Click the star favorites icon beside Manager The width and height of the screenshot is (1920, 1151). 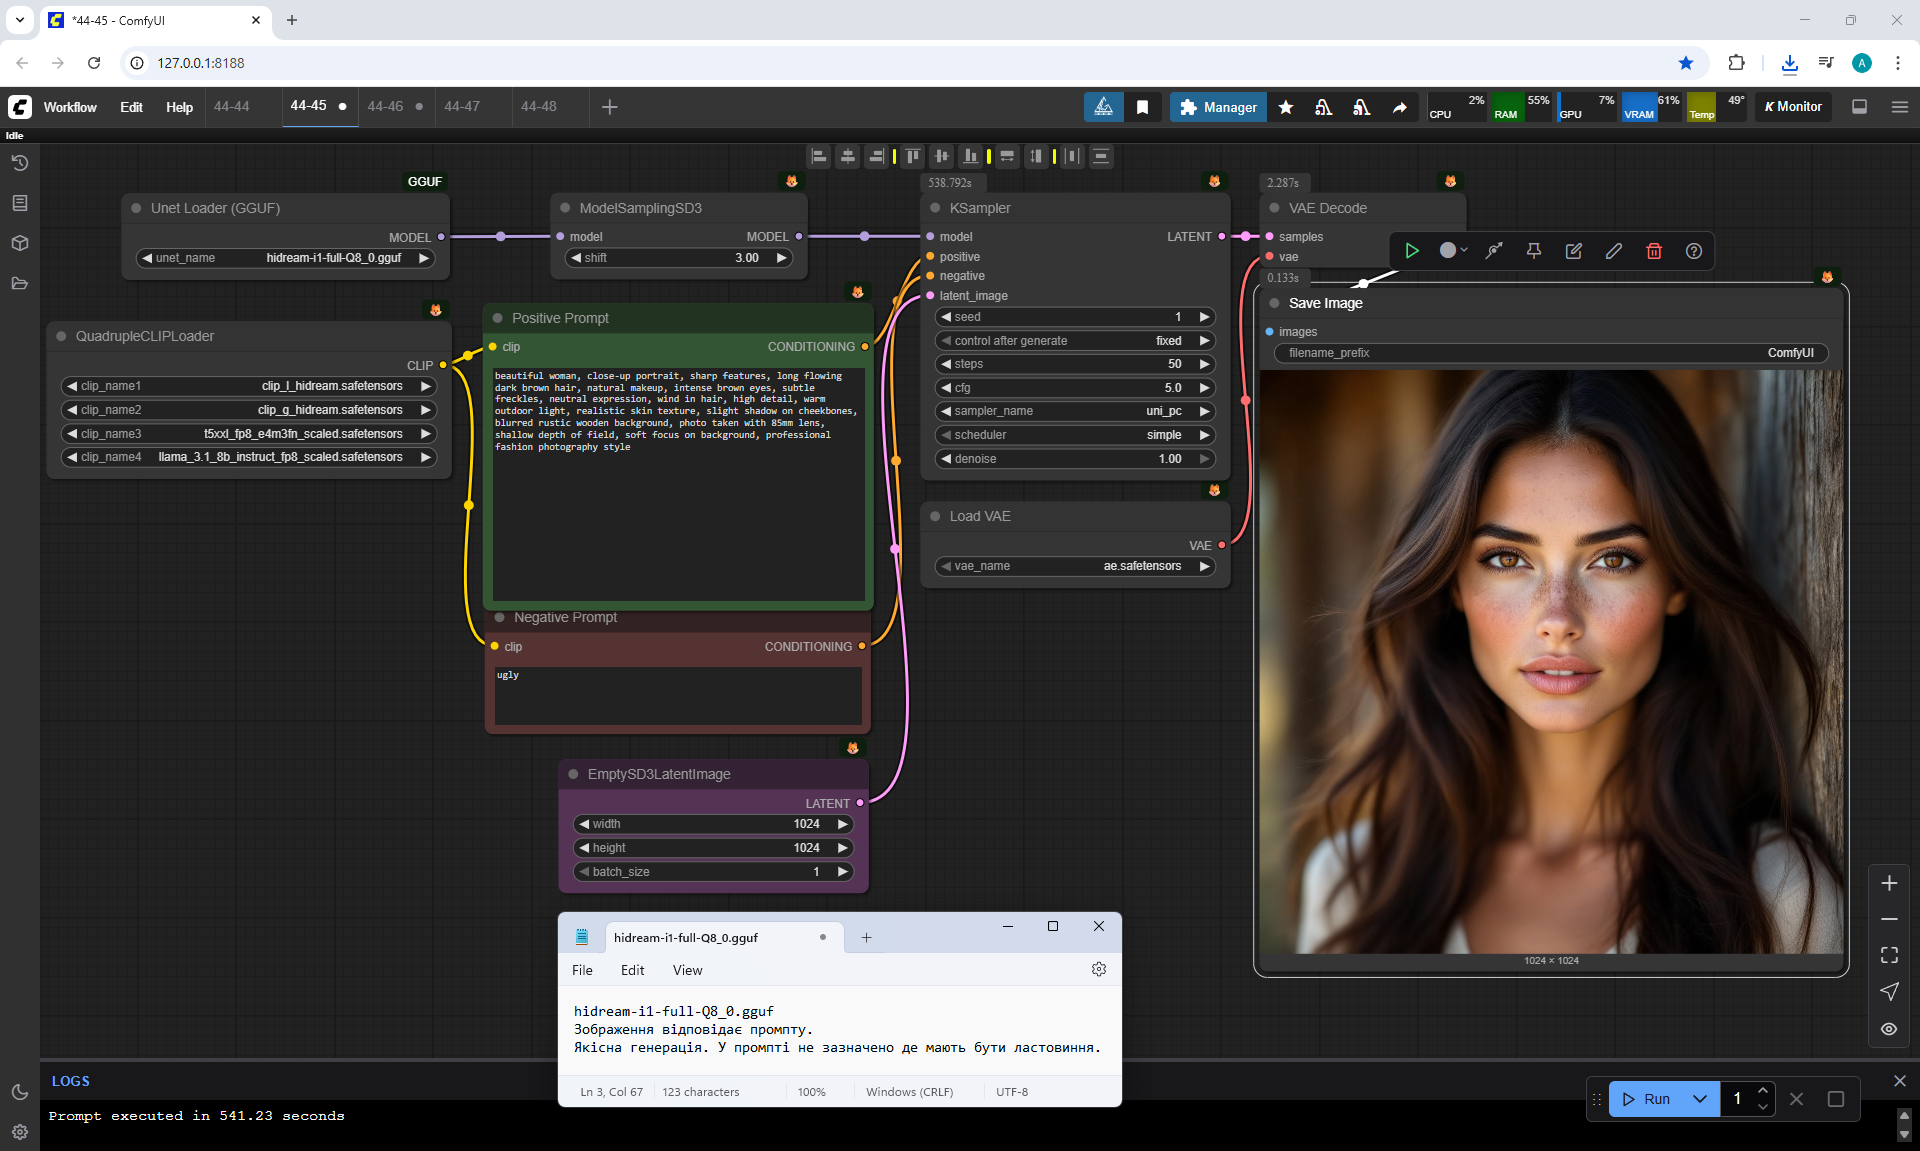(1286, 107)
